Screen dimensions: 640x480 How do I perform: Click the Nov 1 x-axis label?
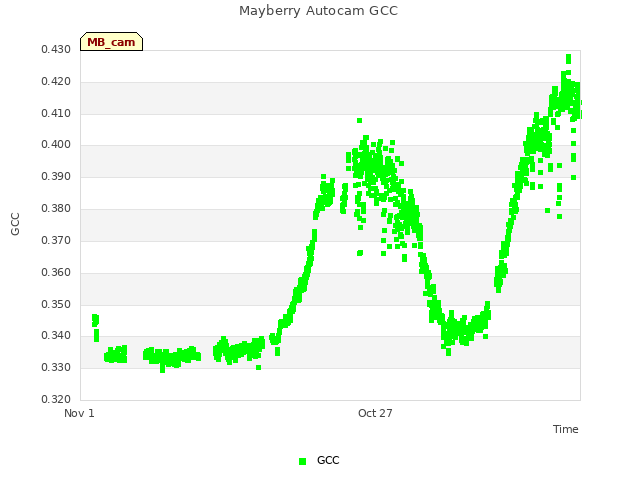point(79,413)
